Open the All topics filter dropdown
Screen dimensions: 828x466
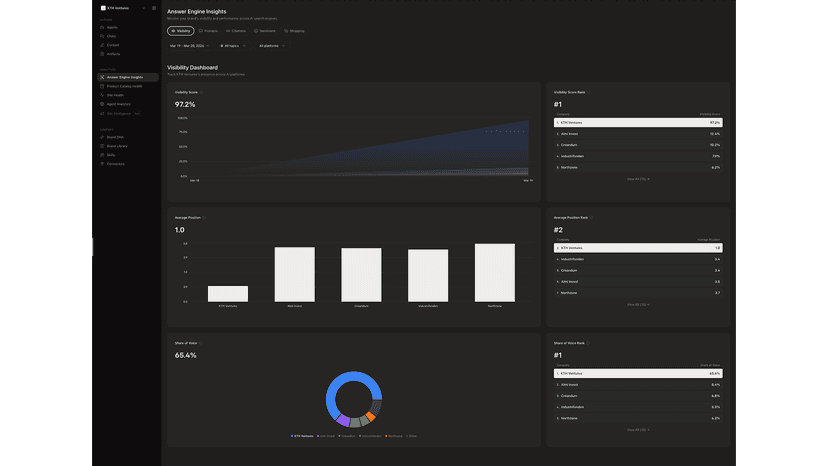pyautogui.click(x=232, y=46)
